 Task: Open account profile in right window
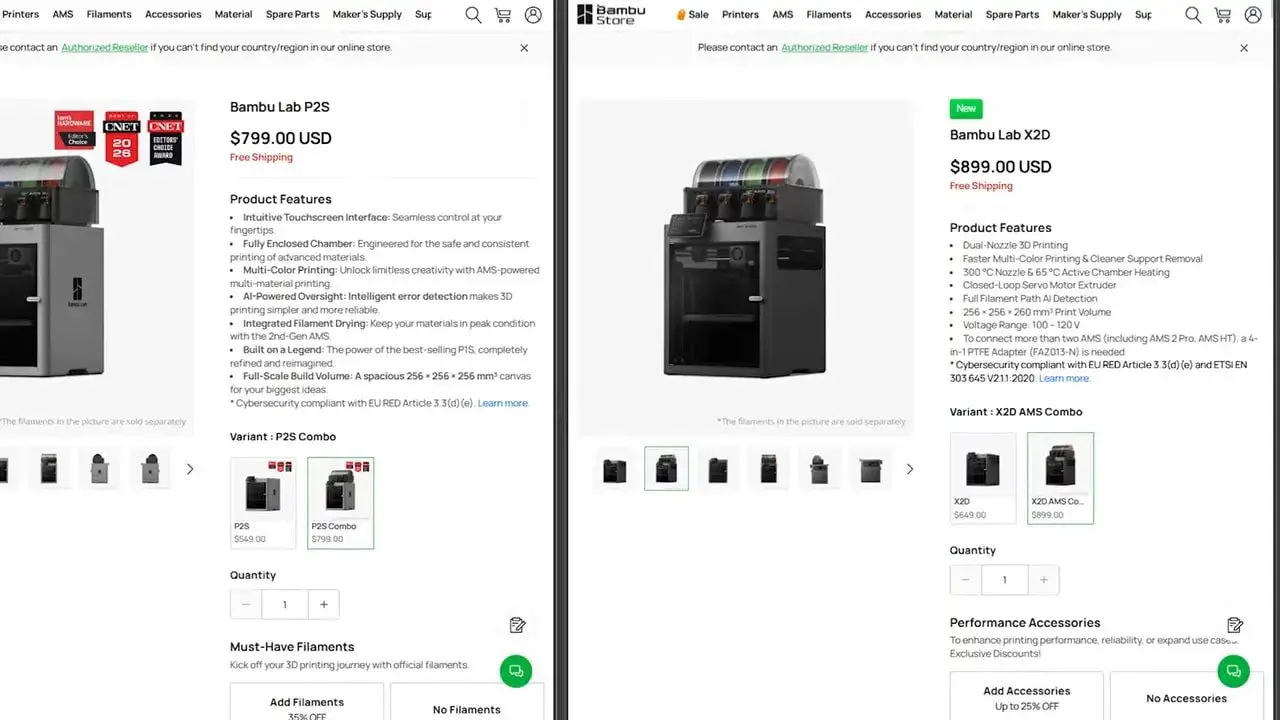1253,15
